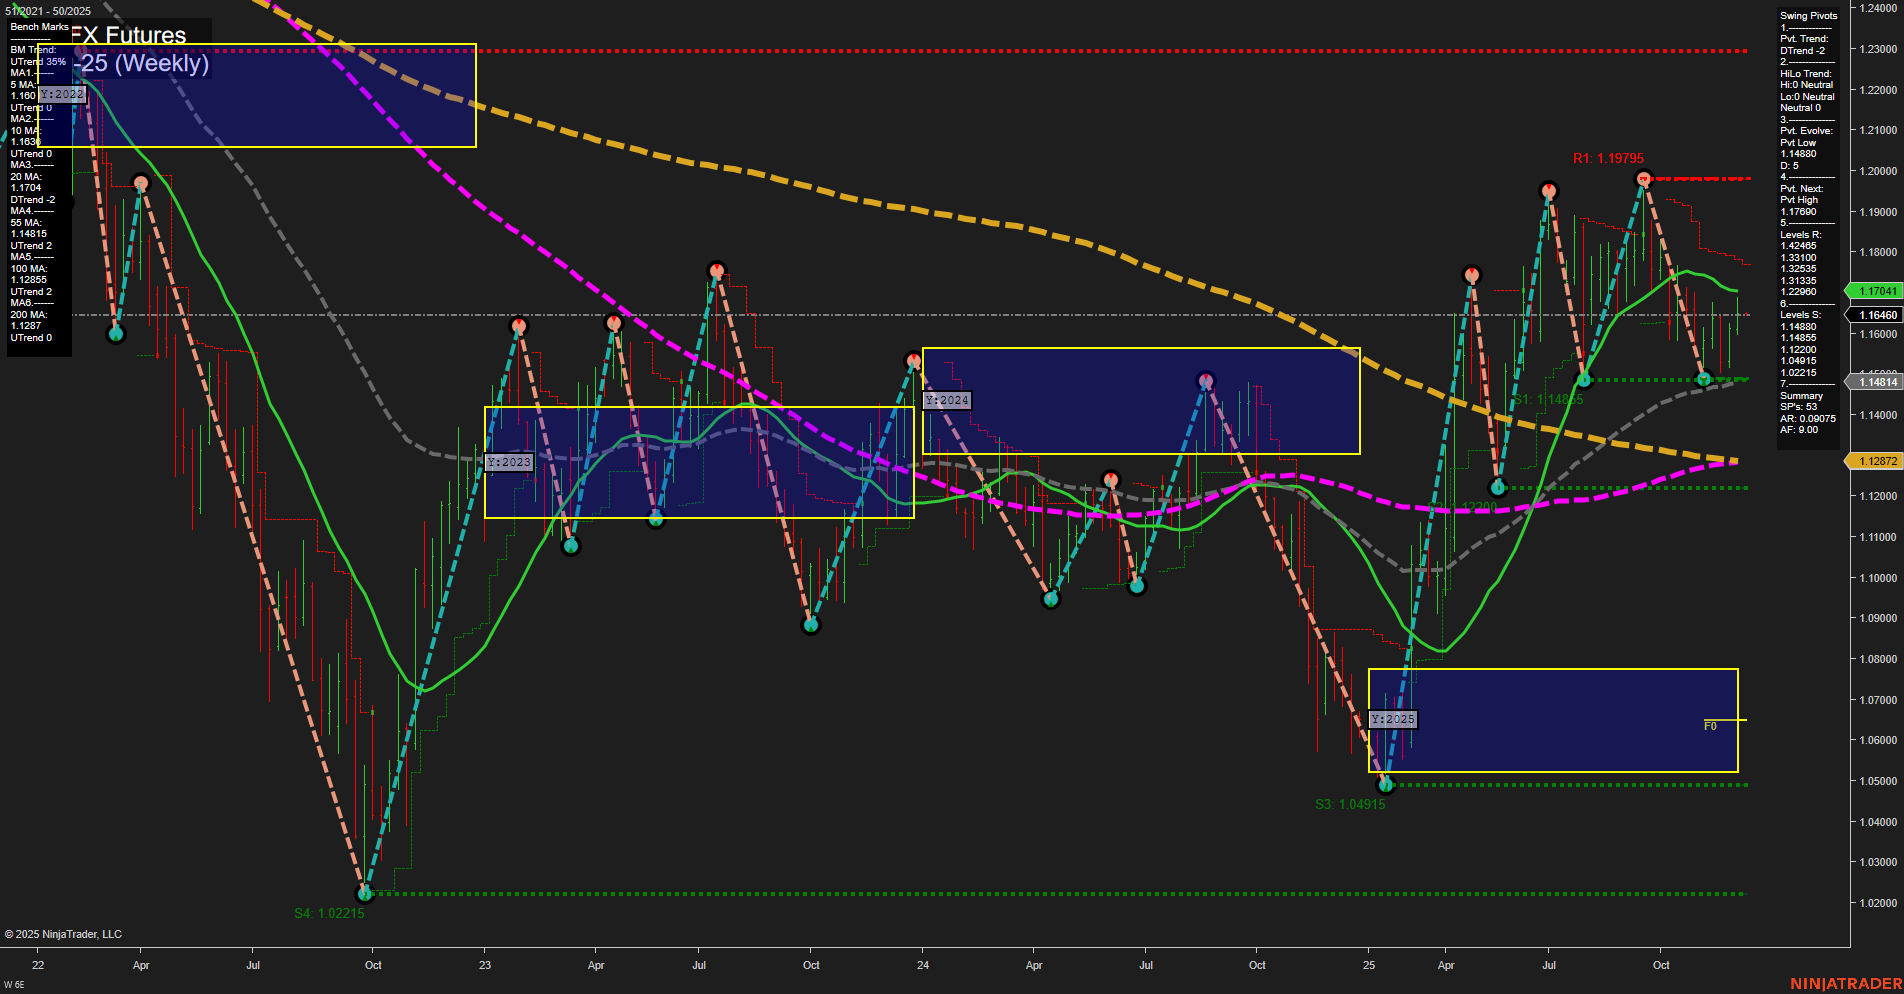The height and width of the screenshot is (994, 1904).
Task: Click the teal pivot dot at the 2025 low
Action: [1385, 785]
